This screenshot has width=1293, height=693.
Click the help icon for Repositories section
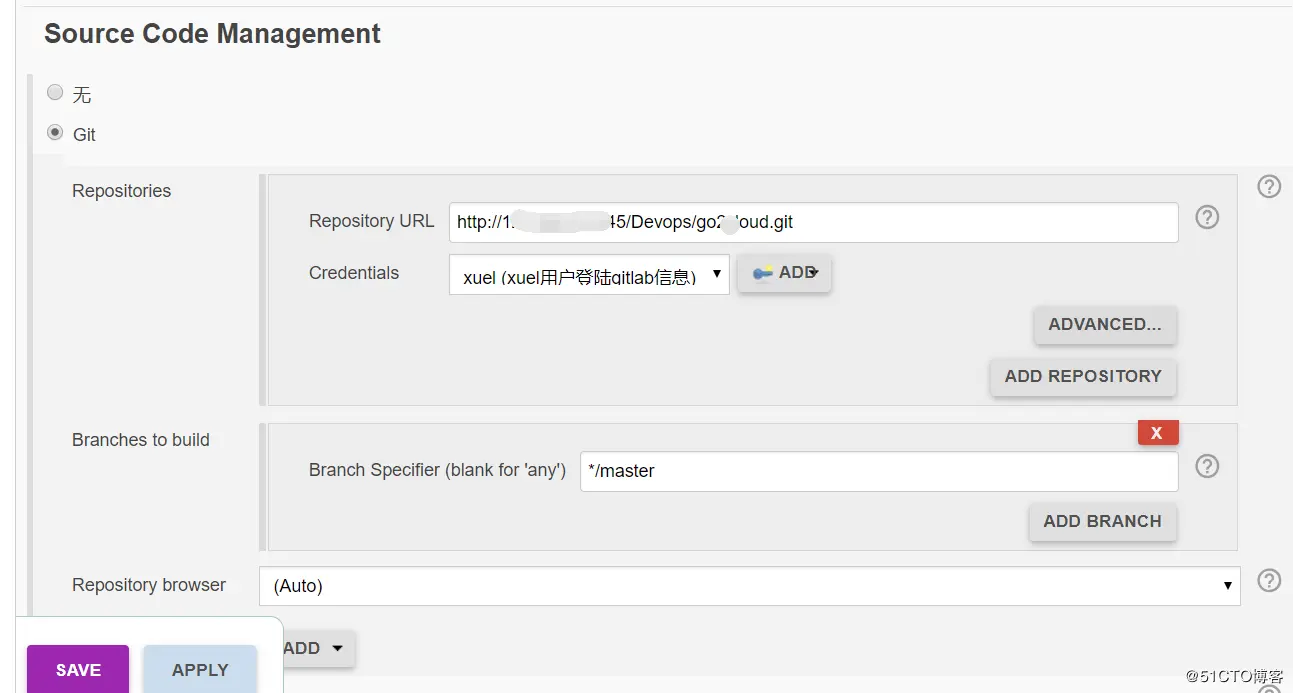click(1268, 187)
